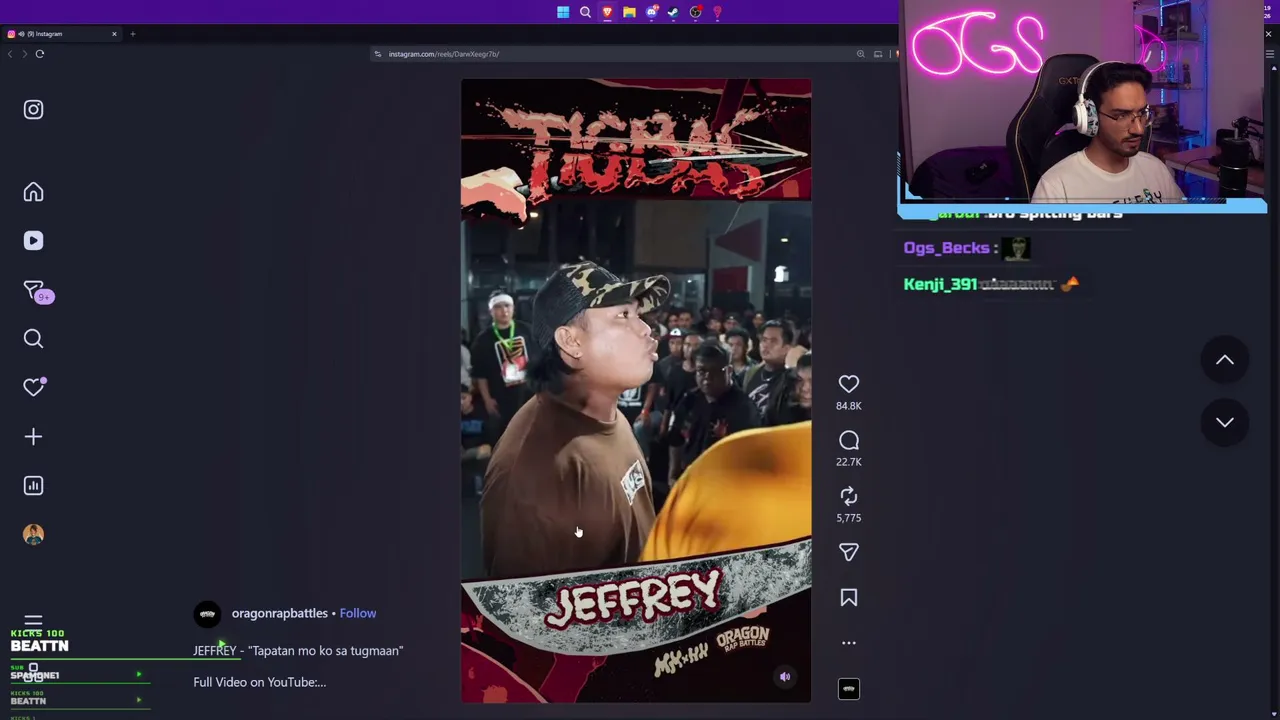Switch to Brave browser in taskbar
The width and height of the screenshot is (1280, 720).
(607, 12)
